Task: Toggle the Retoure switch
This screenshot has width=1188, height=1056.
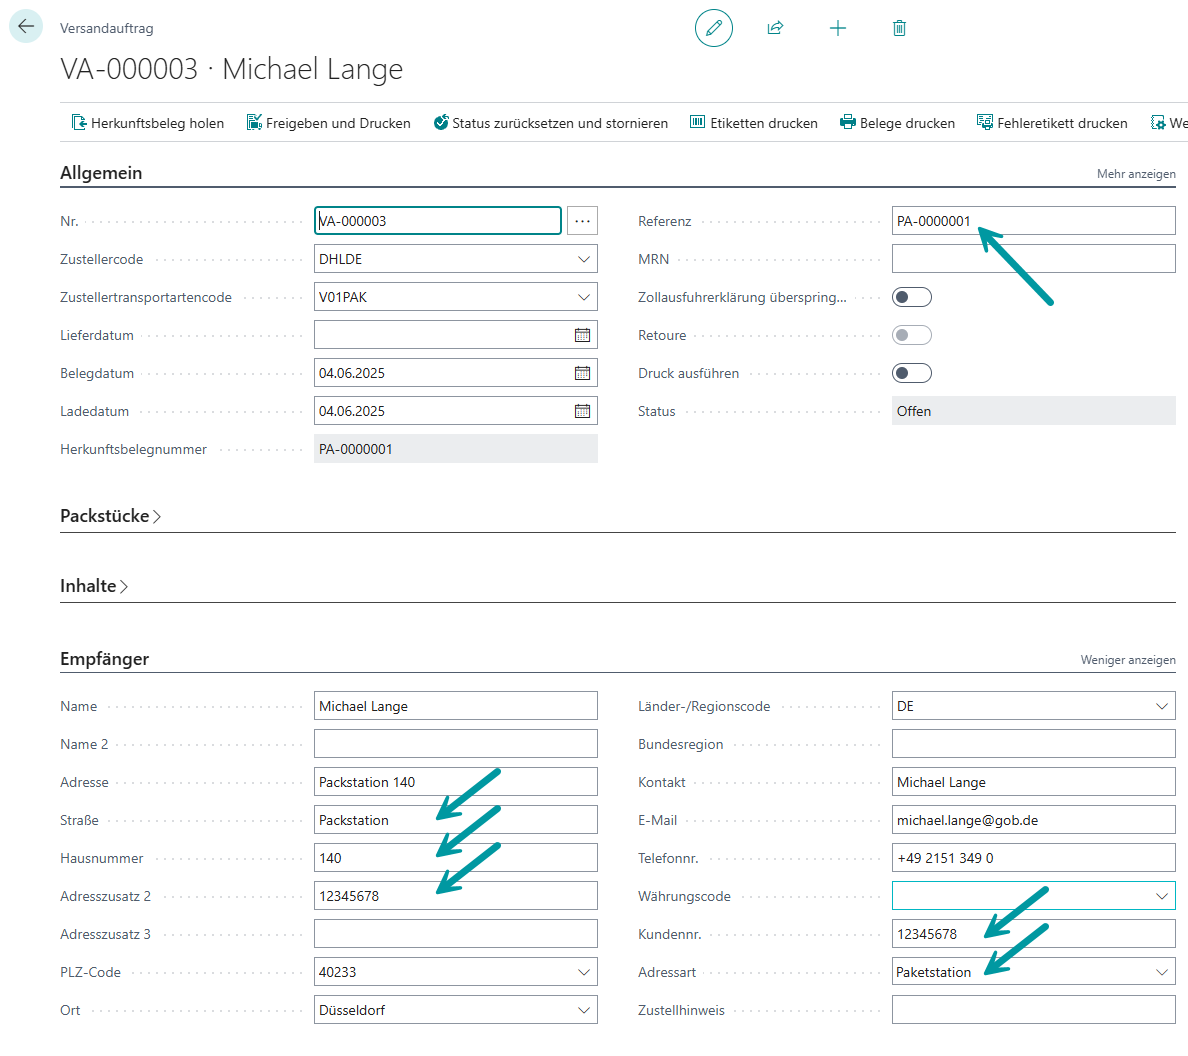Action: 911,335
